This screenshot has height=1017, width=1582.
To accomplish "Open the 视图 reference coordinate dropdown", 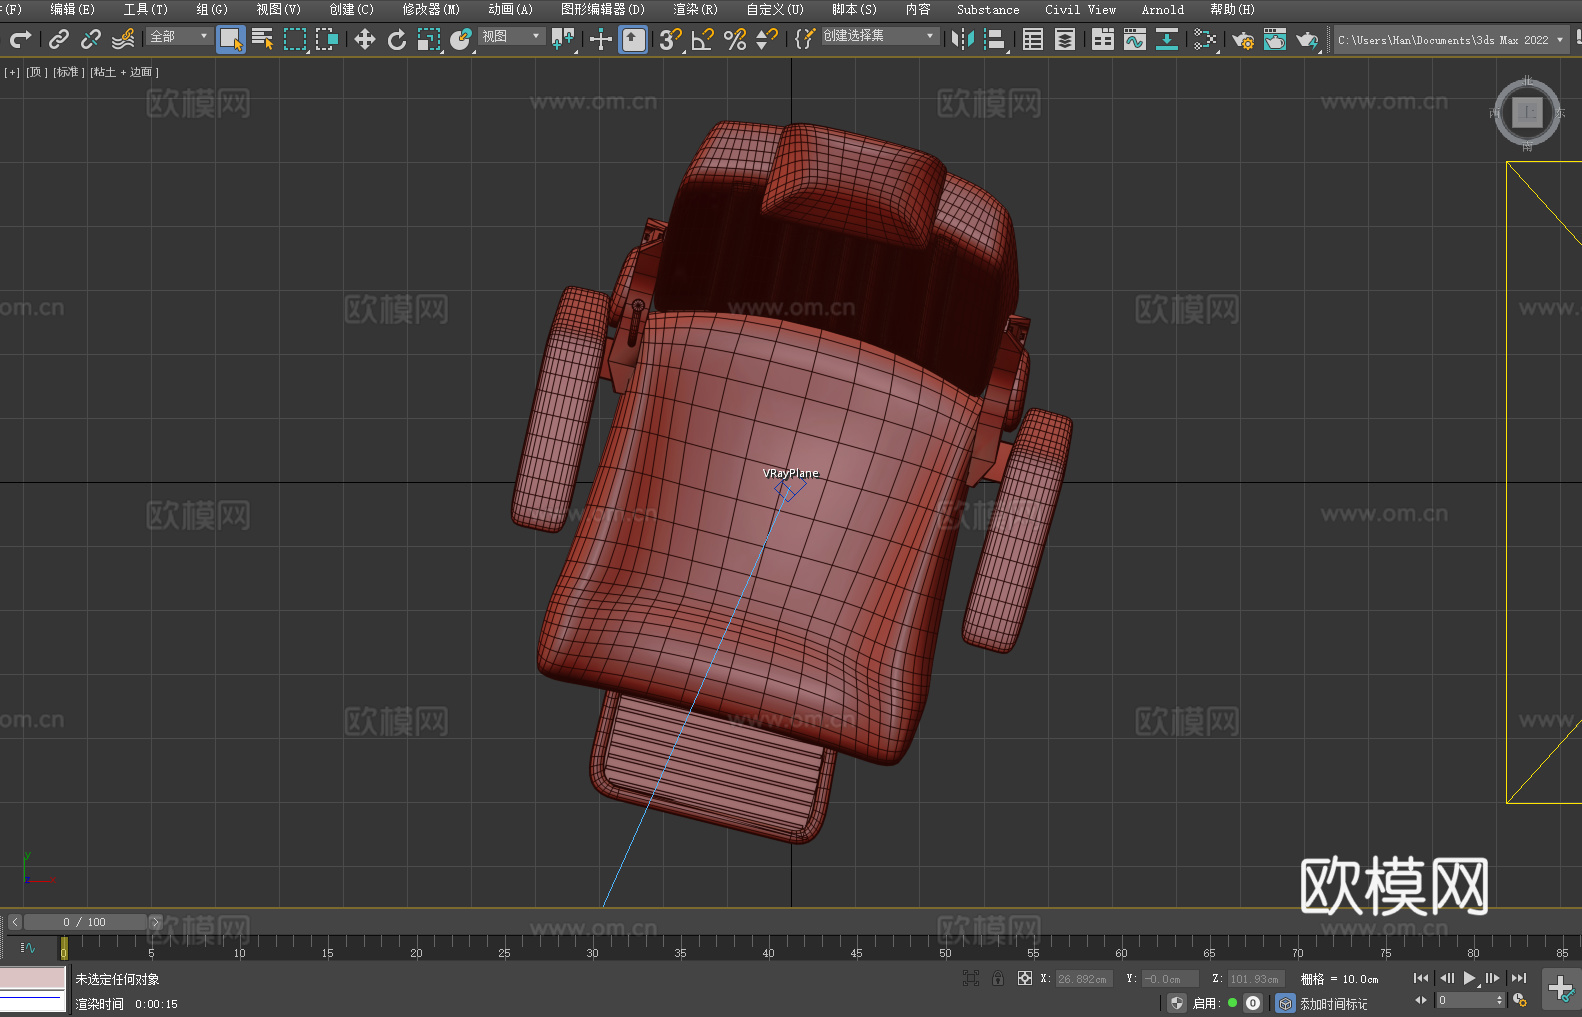I will (x=511, y=36).
